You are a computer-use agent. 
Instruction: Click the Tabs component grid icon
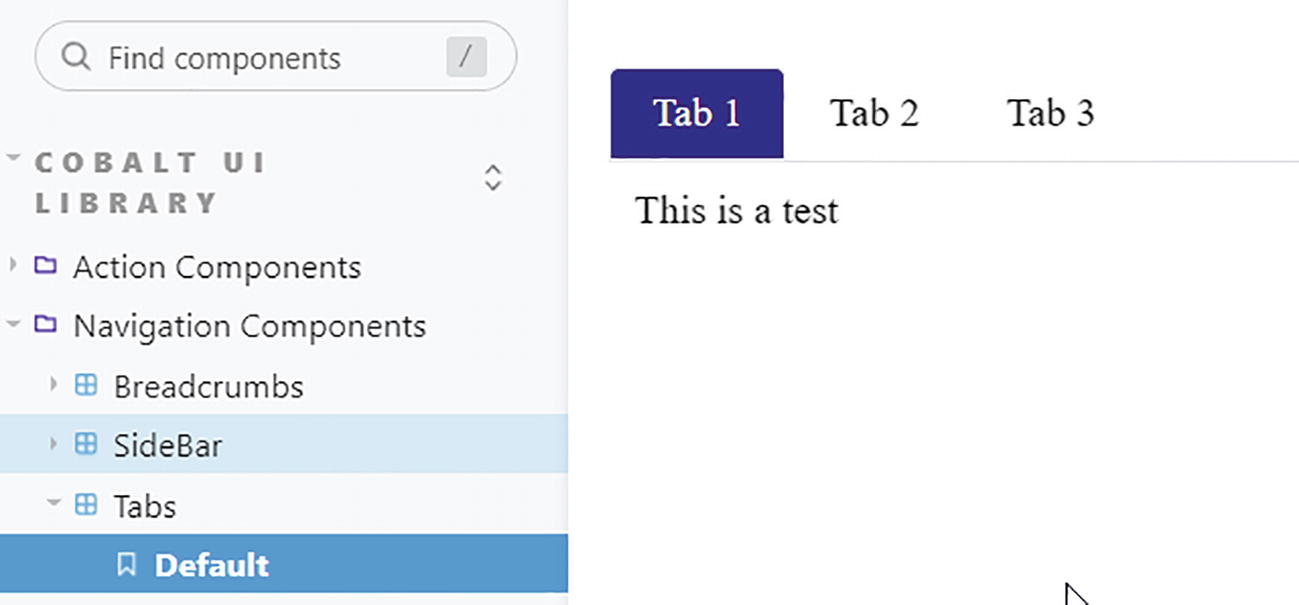click(87, 505)
